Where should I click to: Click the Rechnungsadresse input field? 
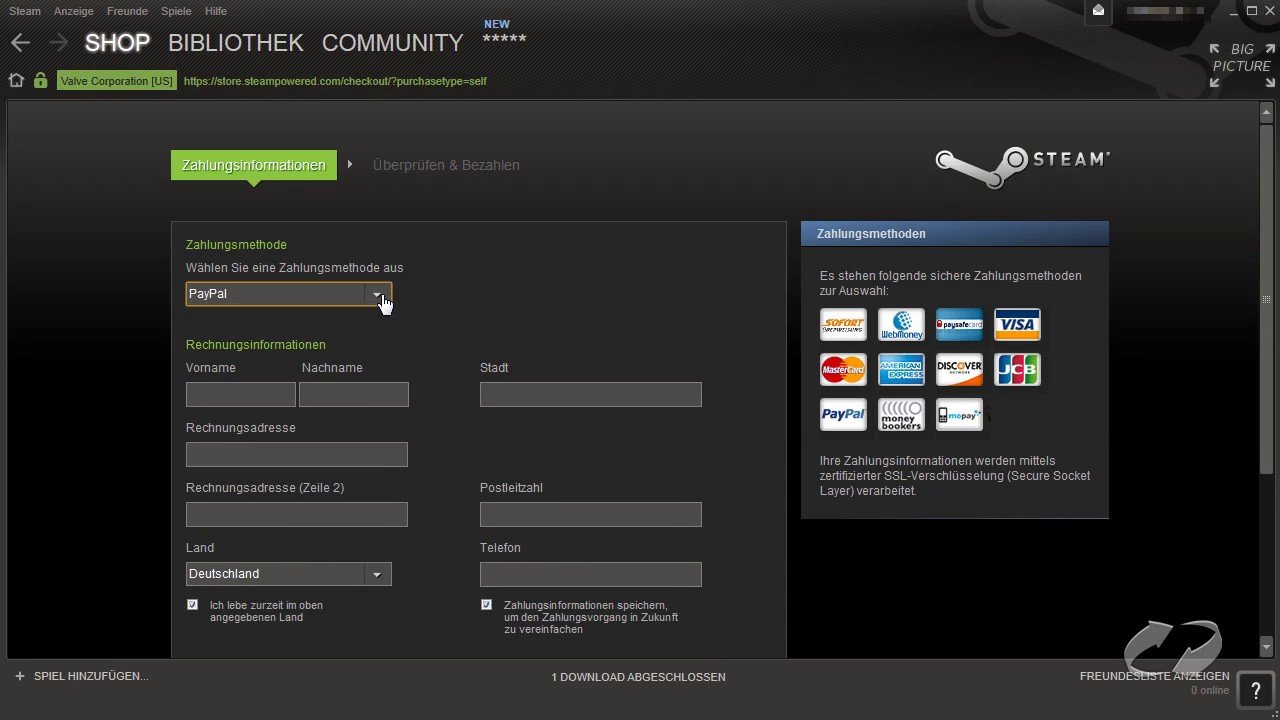tap(297, 454)
